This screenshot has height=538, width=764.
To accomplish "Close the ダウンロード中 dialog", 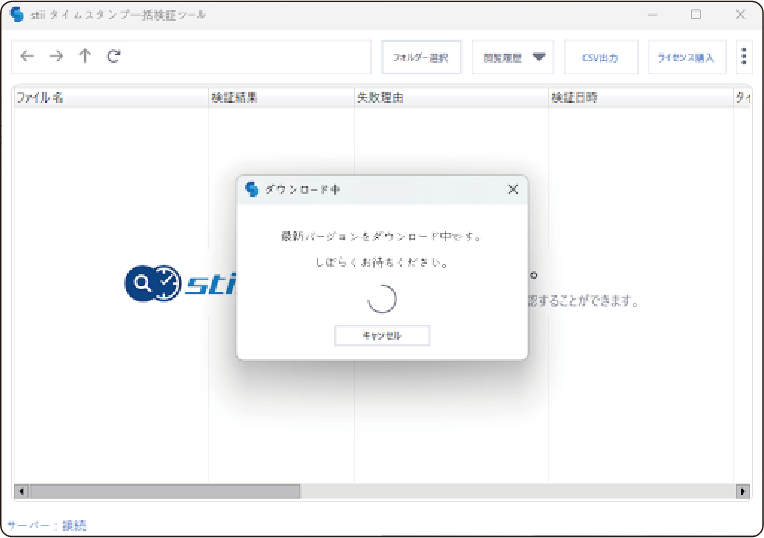I will 513,189.
